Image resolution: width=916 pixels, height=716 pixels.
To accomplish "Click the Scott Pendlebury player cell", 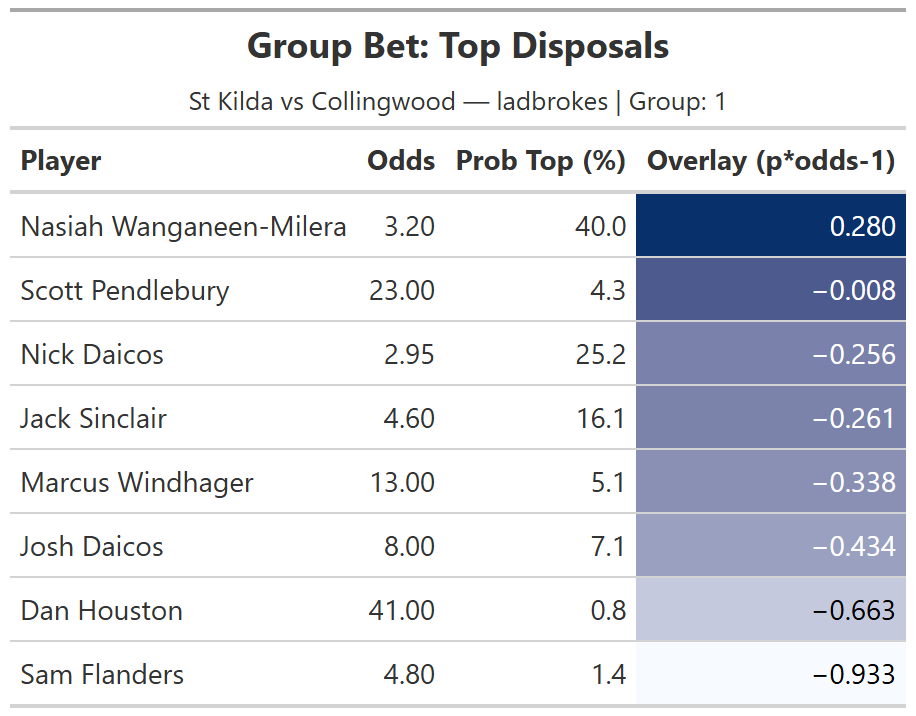I will pyautogui.click(x=125, y=291).
